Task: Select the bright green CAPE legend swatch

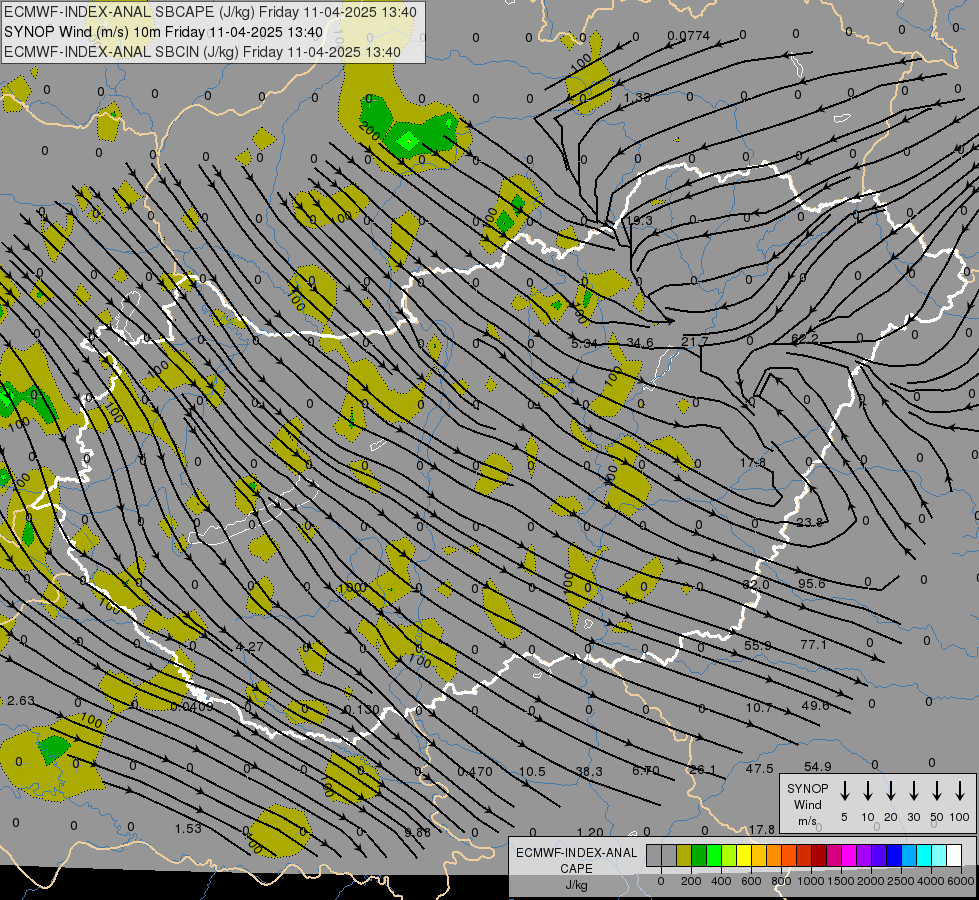Action: tap(714, 856)
